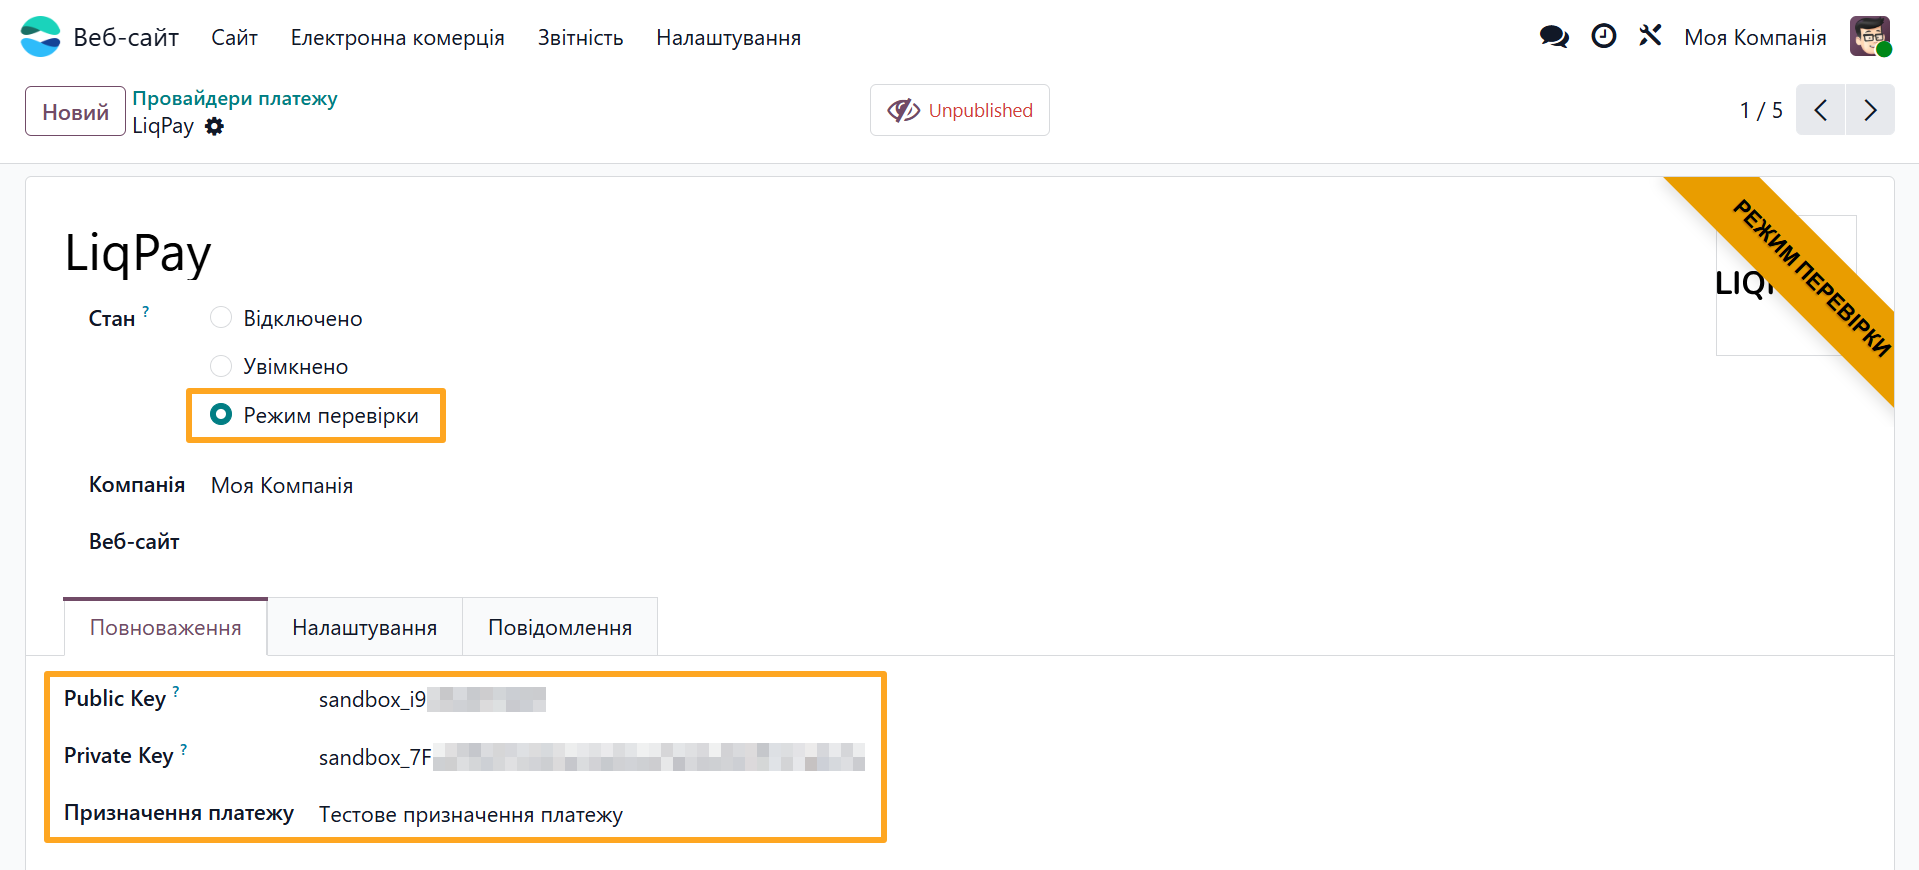The height and width of the screenshot is (870, 1919).
Task: Open the Odoo app home logo
Action: point(40,37)
